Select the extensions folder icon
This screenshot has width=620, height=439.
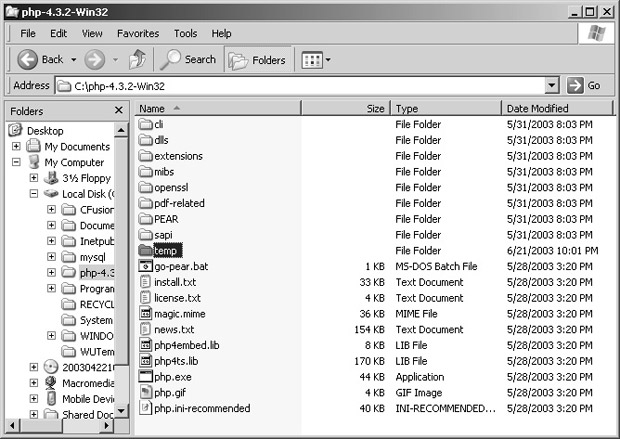pyautogui.click(x=146, y=156)
